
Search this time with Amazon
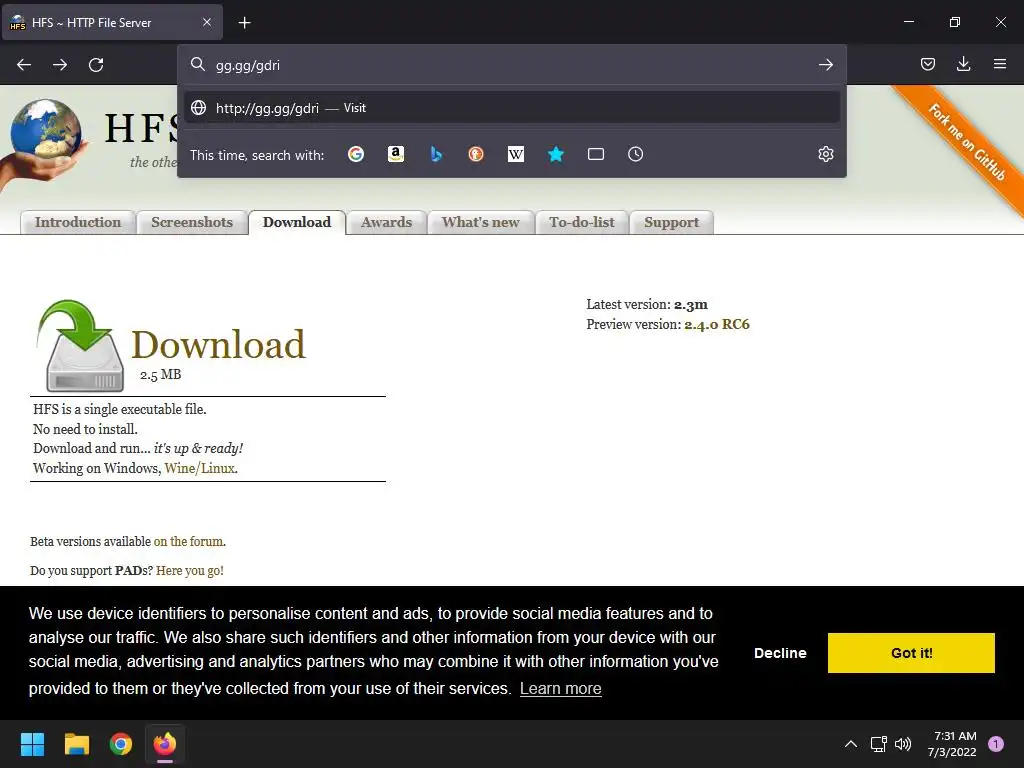(396, 154)
